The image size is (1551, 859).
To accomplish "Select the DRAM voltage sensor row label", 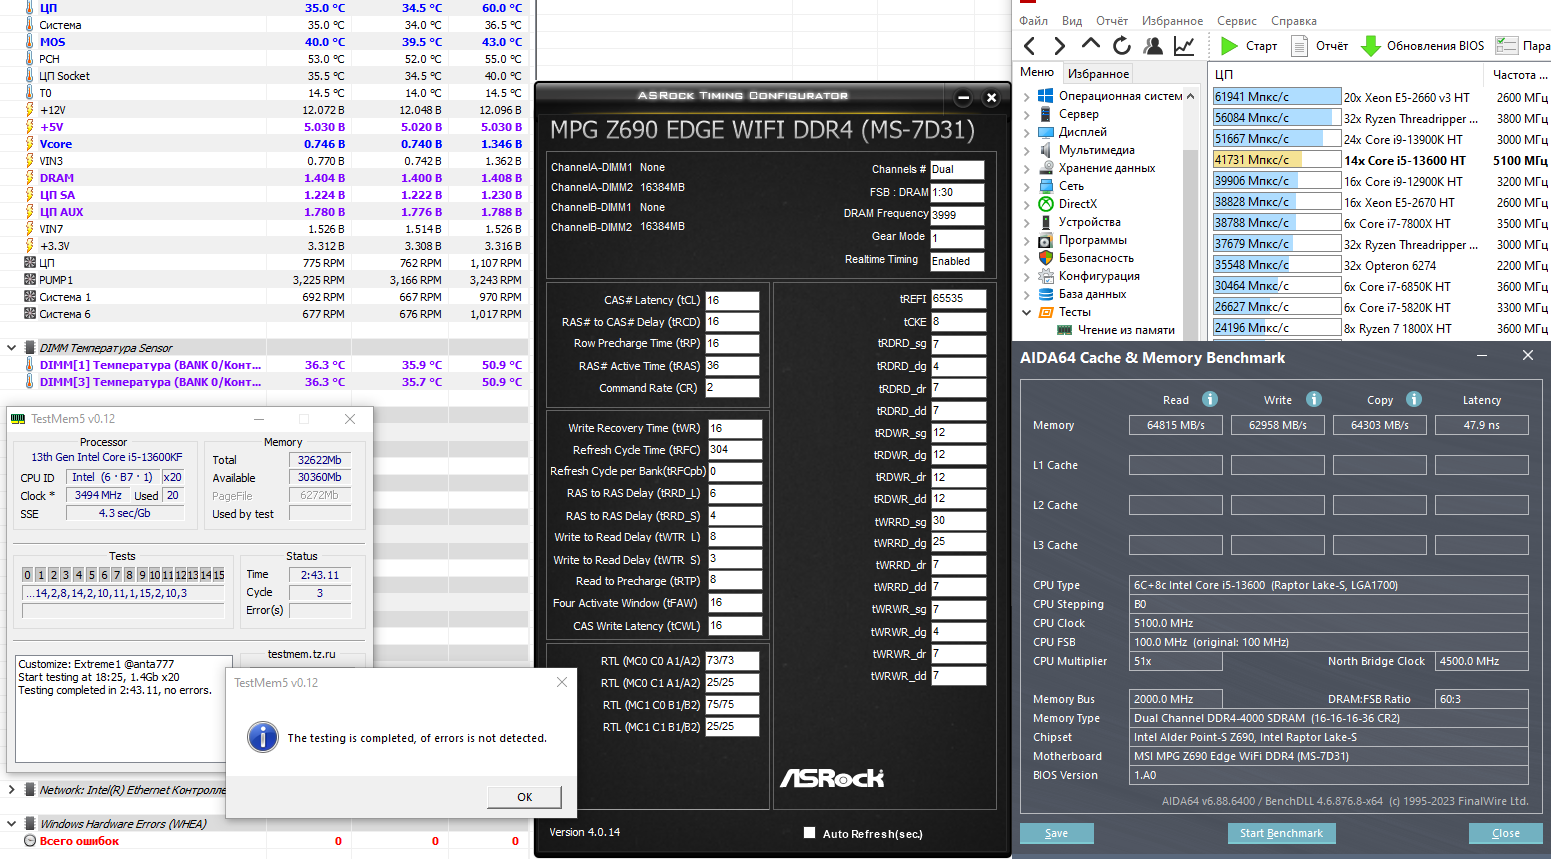I will click(57, 178).
